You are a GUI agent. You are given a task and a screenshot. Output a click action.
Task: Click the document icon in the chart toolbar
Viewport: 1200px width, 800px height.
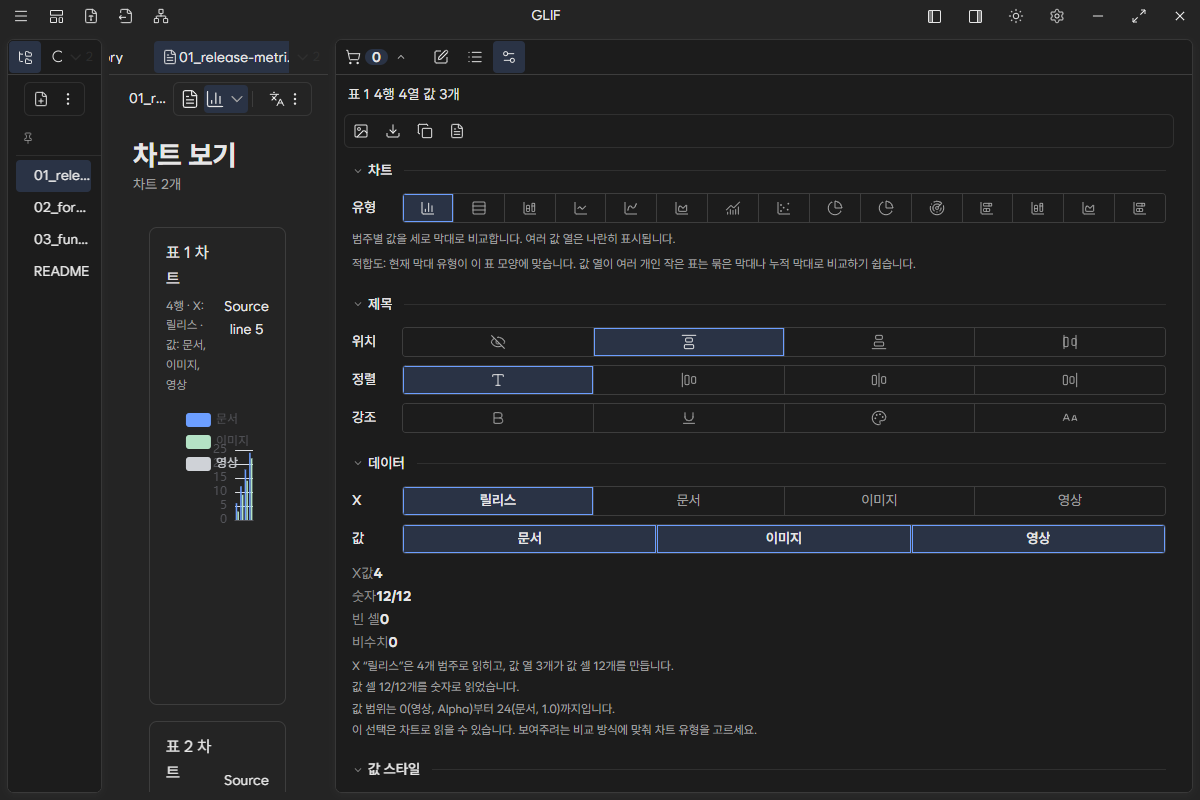coord(457,131)
